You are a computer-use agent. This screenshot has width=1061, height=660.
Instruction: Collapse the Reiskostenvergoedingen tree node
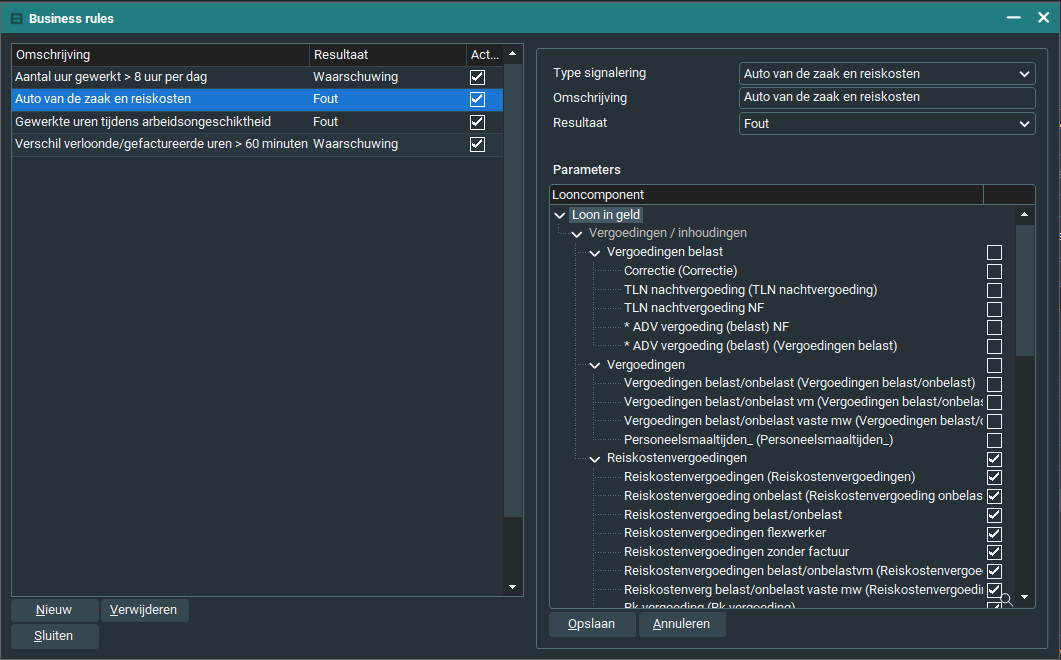[594, 459]
